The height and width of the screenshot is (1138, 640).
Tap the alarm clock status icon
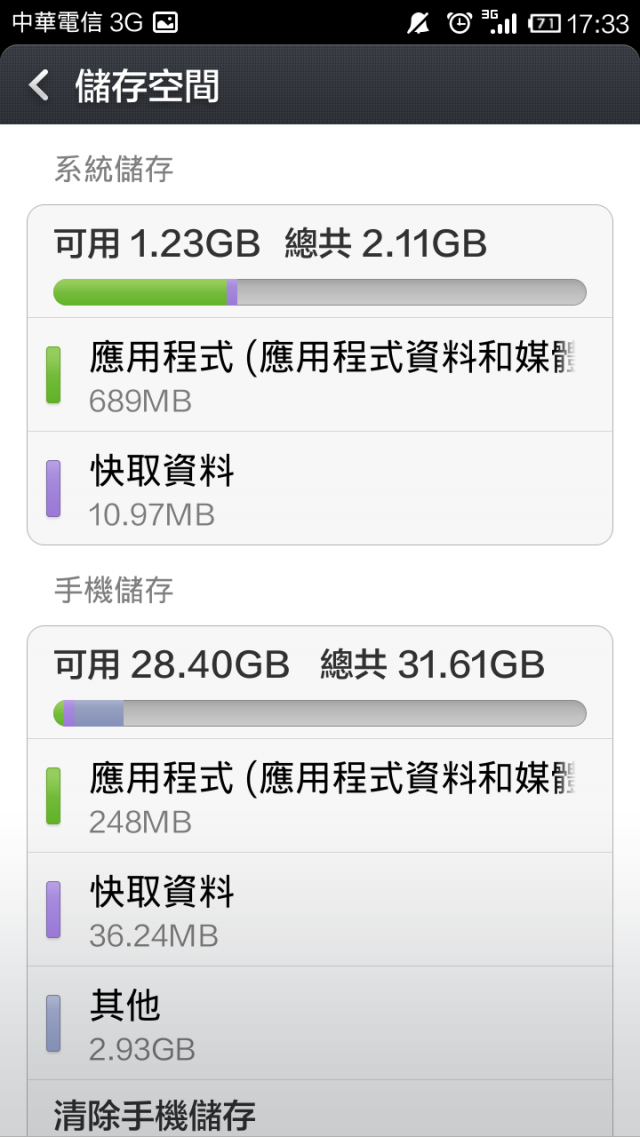(459, 23)
